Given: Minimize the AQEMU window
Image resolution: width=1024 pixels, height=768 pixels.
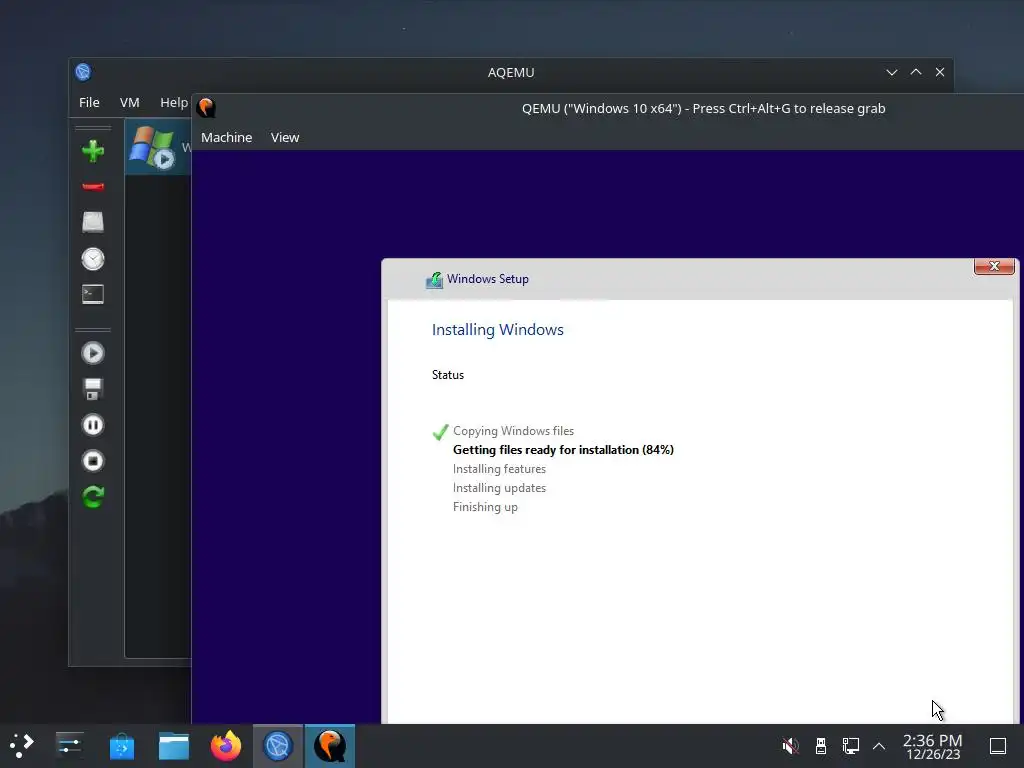Looking at the screenshot, I should click(x=891, y=72).
